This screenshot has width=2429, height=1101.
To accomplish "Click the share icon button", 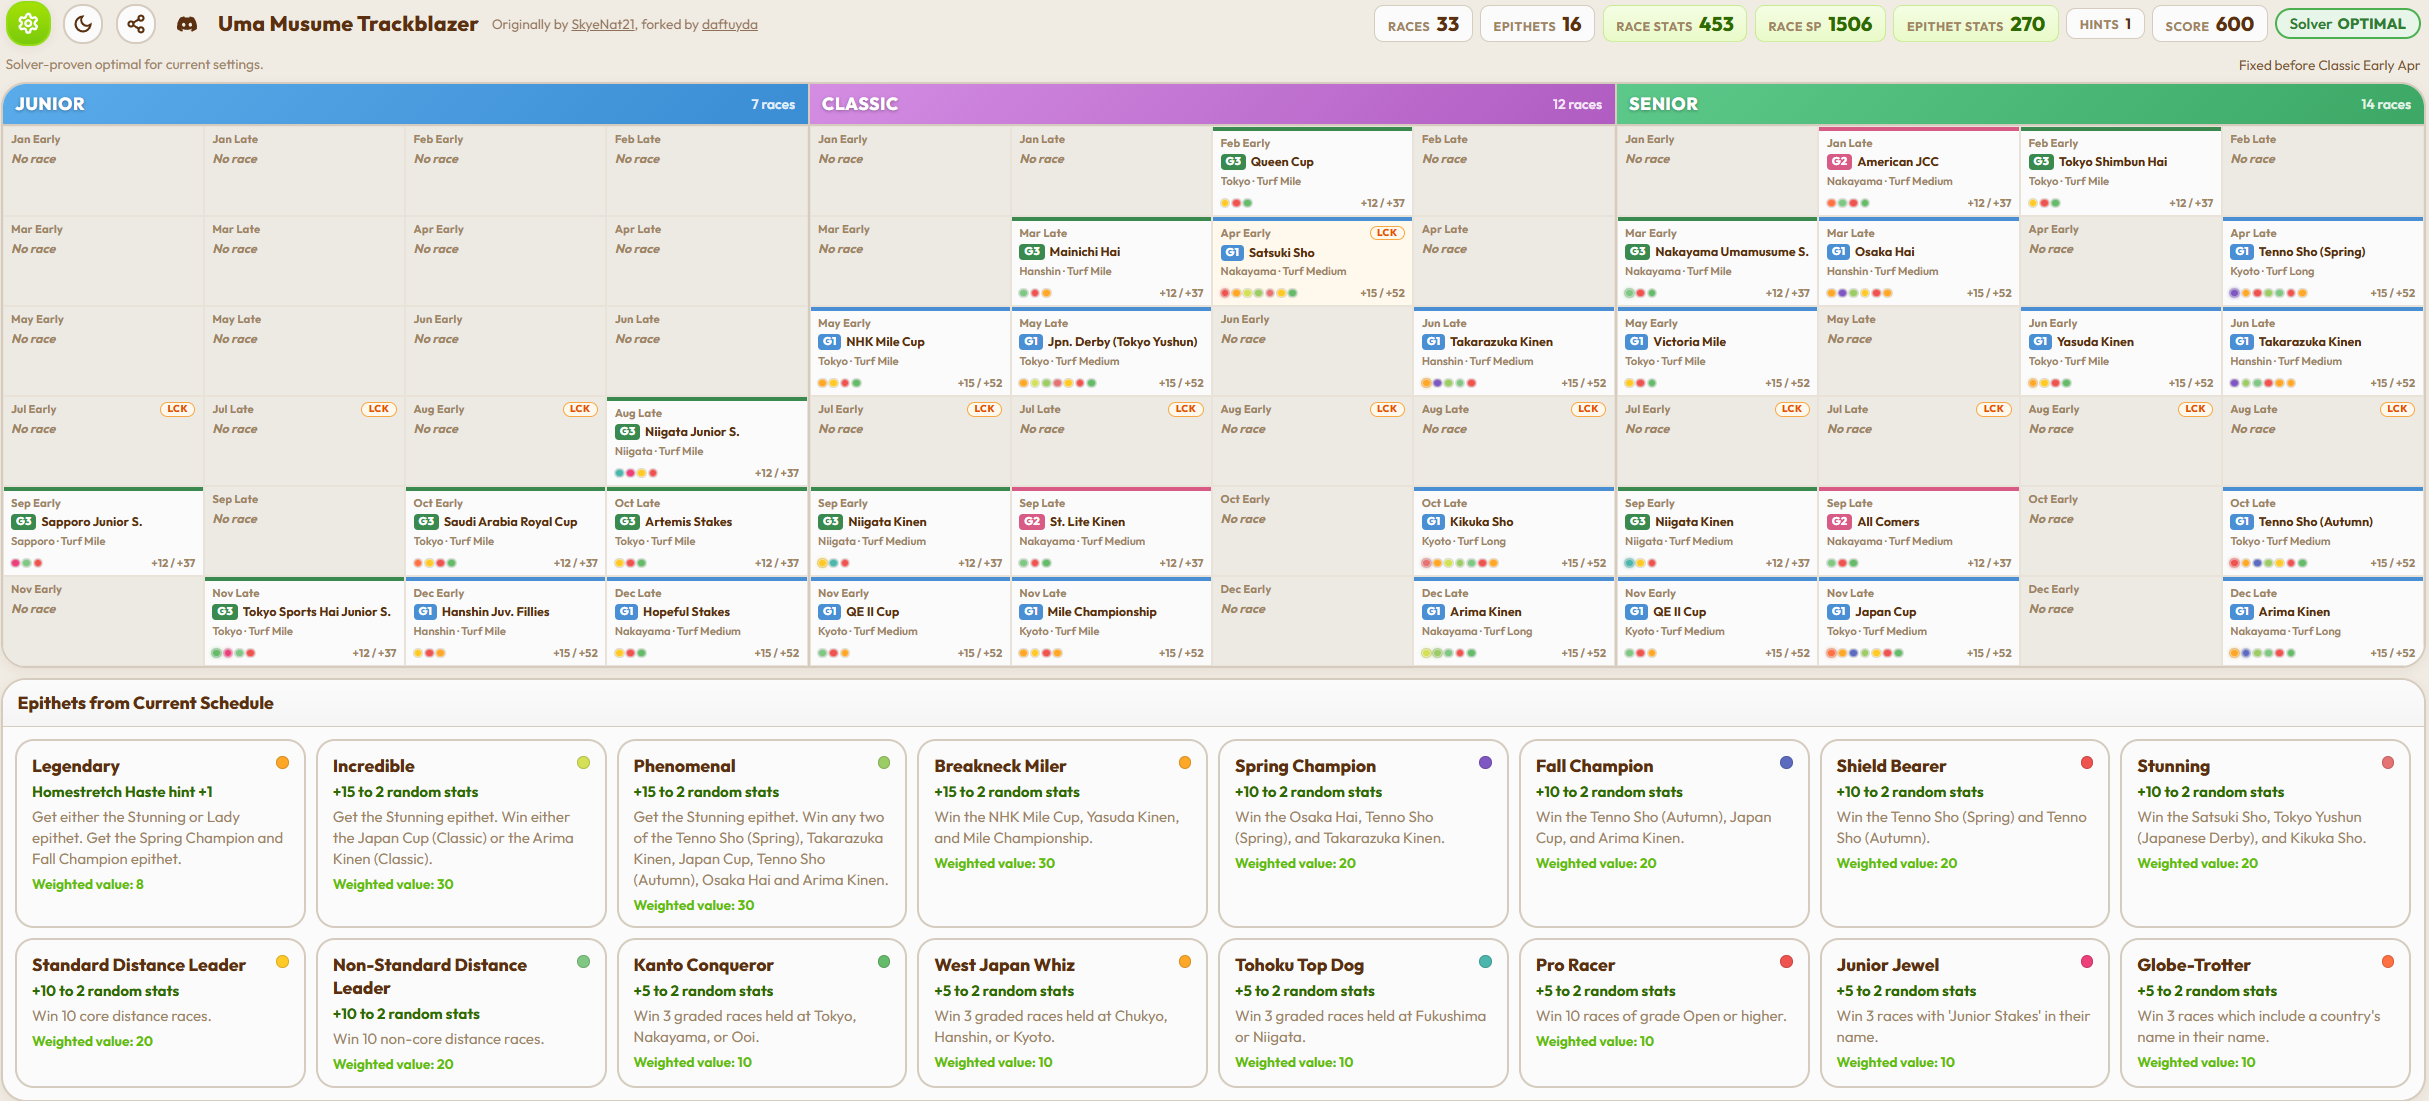I will click(x=136, y=23).
